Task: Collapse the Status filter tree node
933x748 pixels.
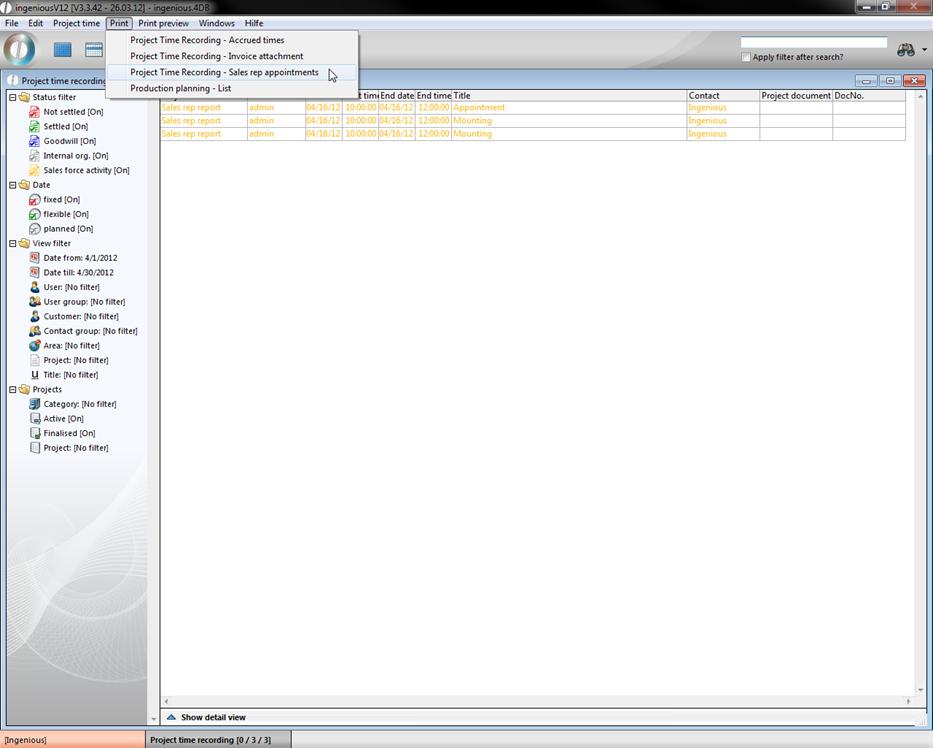Action: 12,97
